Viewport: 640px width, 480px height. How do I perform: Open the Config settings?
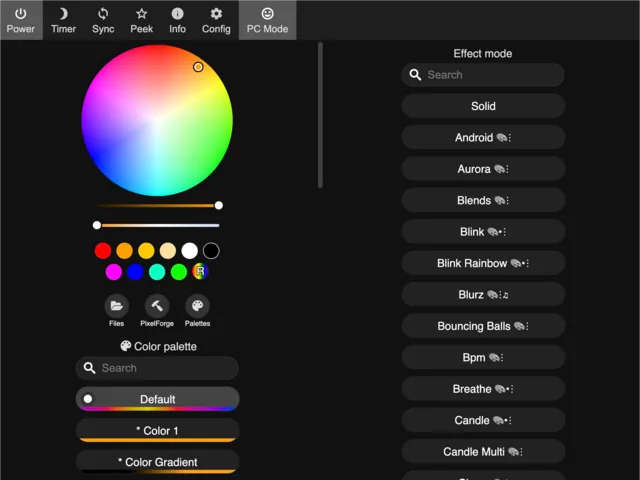(x=216, y=20)
